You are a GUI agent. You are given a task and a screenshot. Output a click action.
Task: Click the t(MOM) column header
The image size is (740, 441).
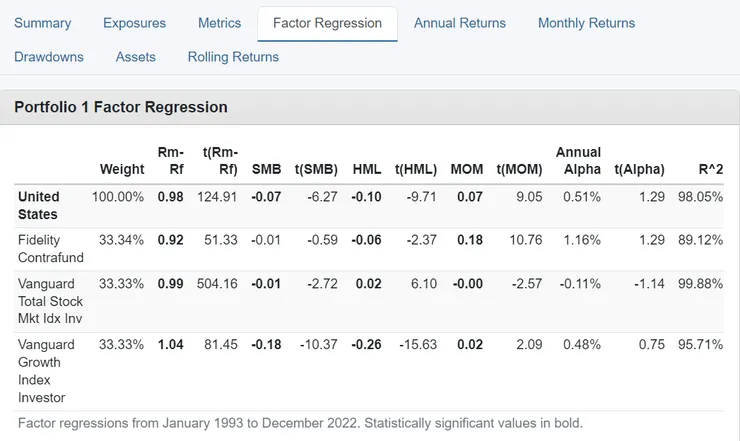click(x=520, y=169)
